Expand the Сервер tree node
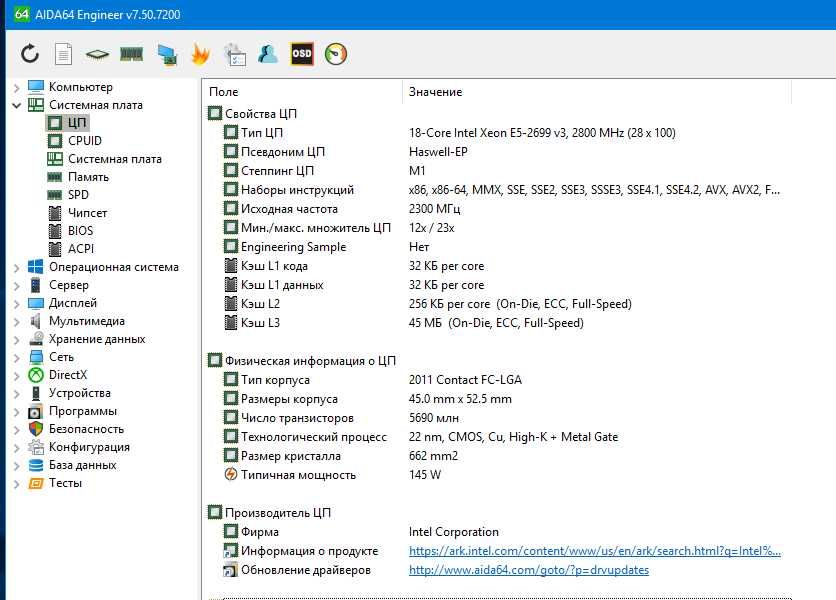 17,286
